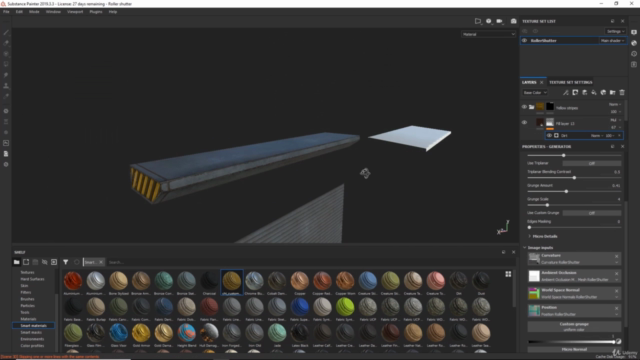Adjust the Triplanar Blending Contrast slider
This screenshot has width=640, height=360.
pos(574,178)
